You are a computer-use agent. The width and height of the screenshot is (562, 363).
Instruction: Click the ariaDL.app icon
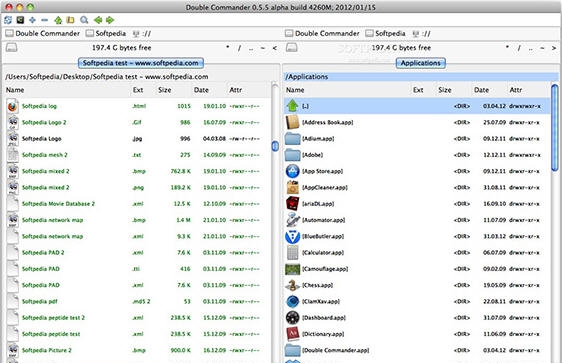(x=292, y=204)
